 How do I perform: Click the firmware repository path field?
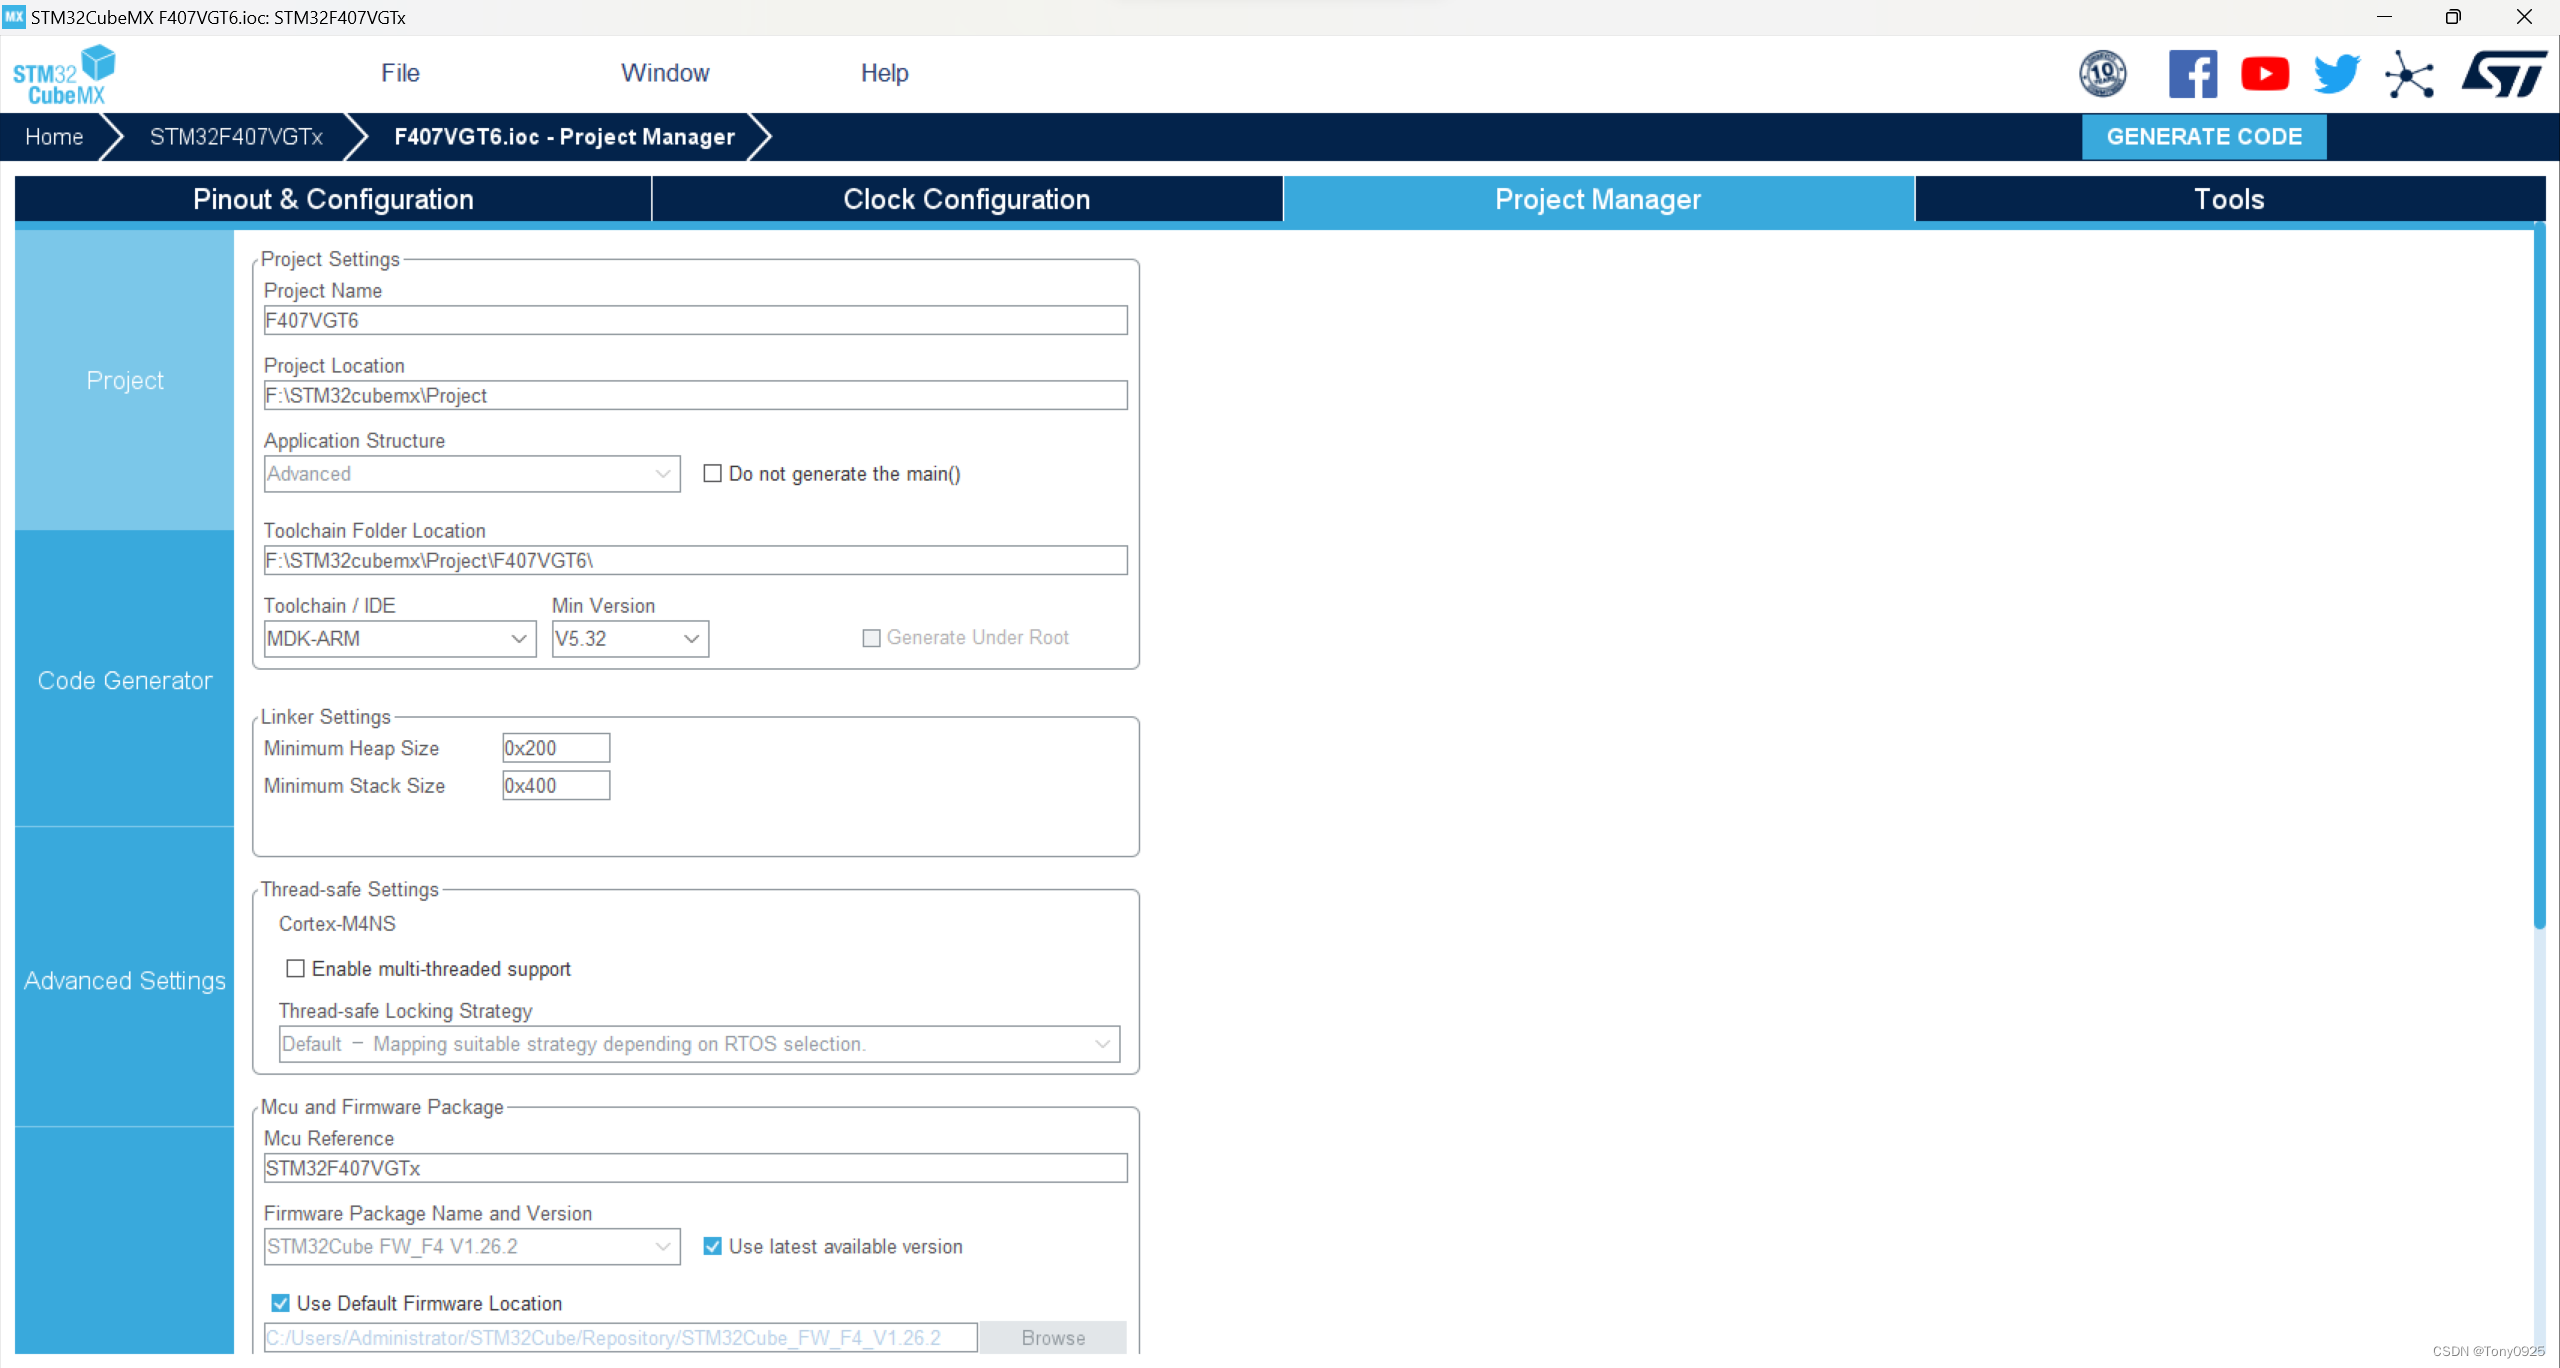620,1338
